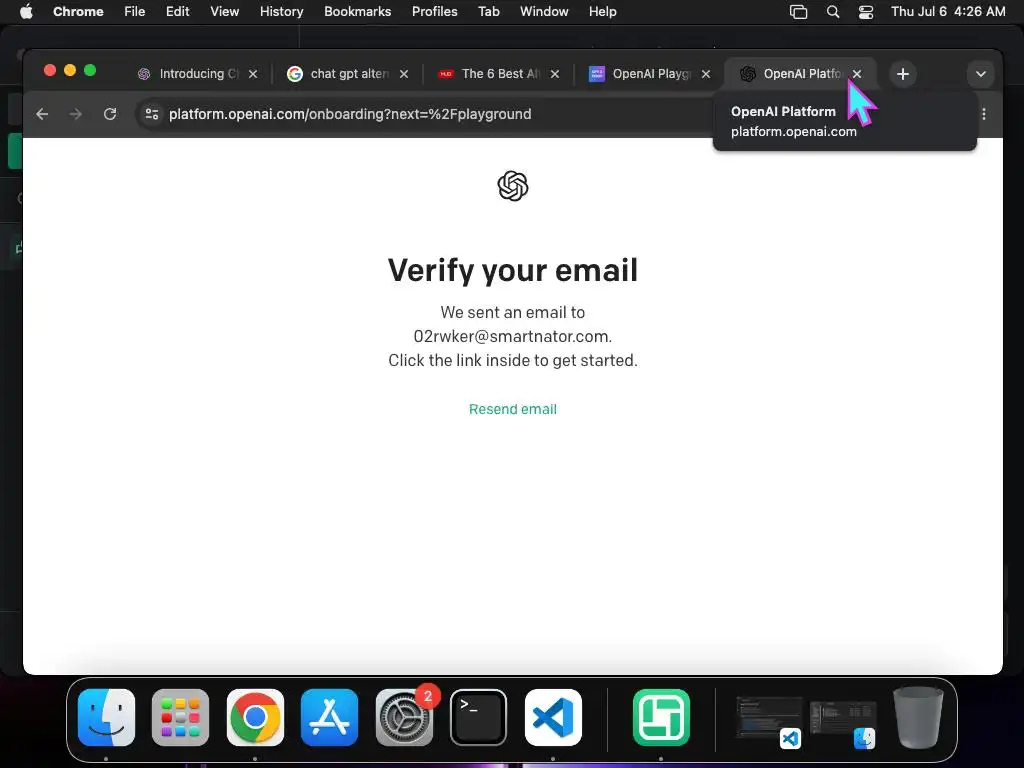Click the Resend email link
Screen dimensions: 1024x768
point(513,409)
